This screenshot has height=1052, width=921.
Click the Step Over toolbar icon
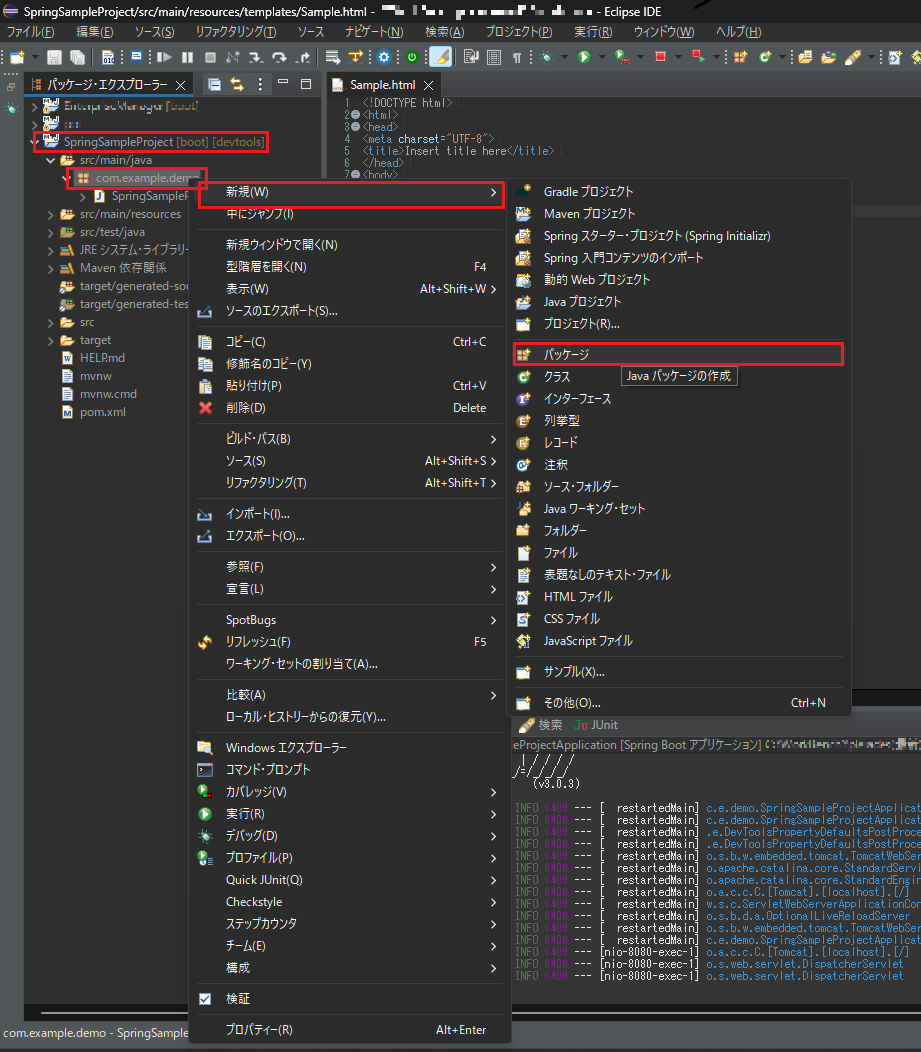click(279, 58)
